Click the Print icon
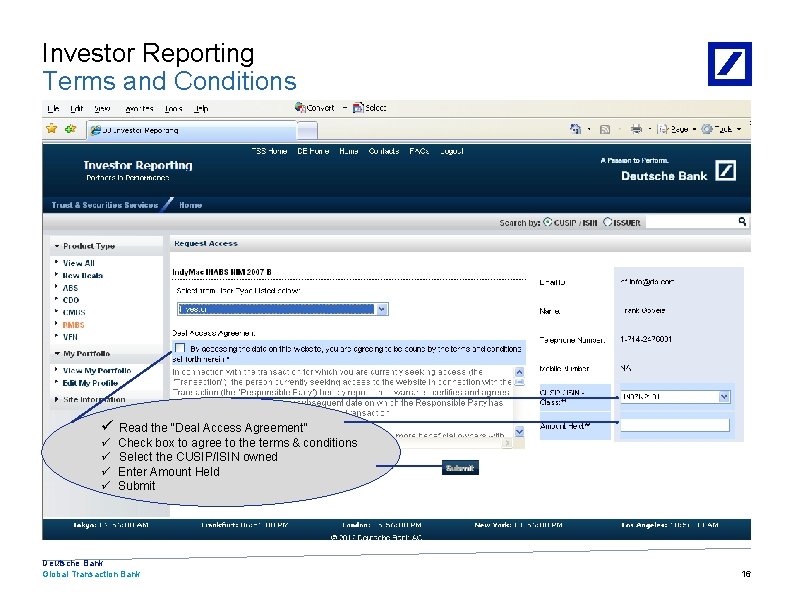The height and width of the screenshot is (597, 794). click(636, 129)
